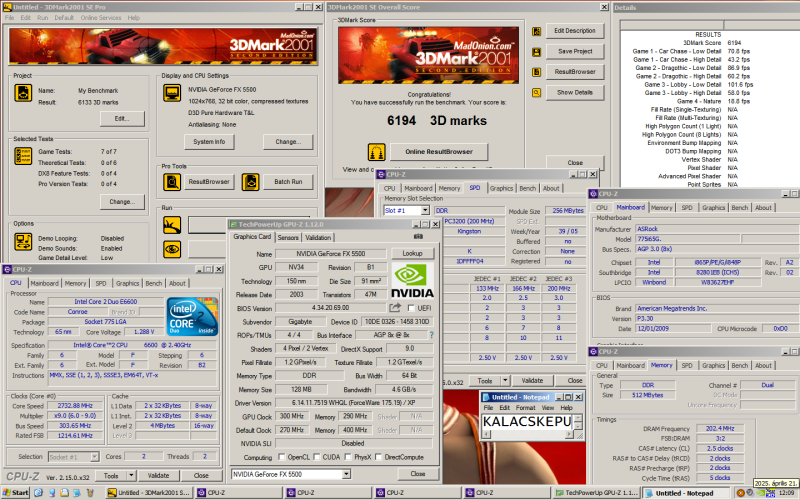Click Notepad horizontal scrollbar right arrow

point(569,435)
